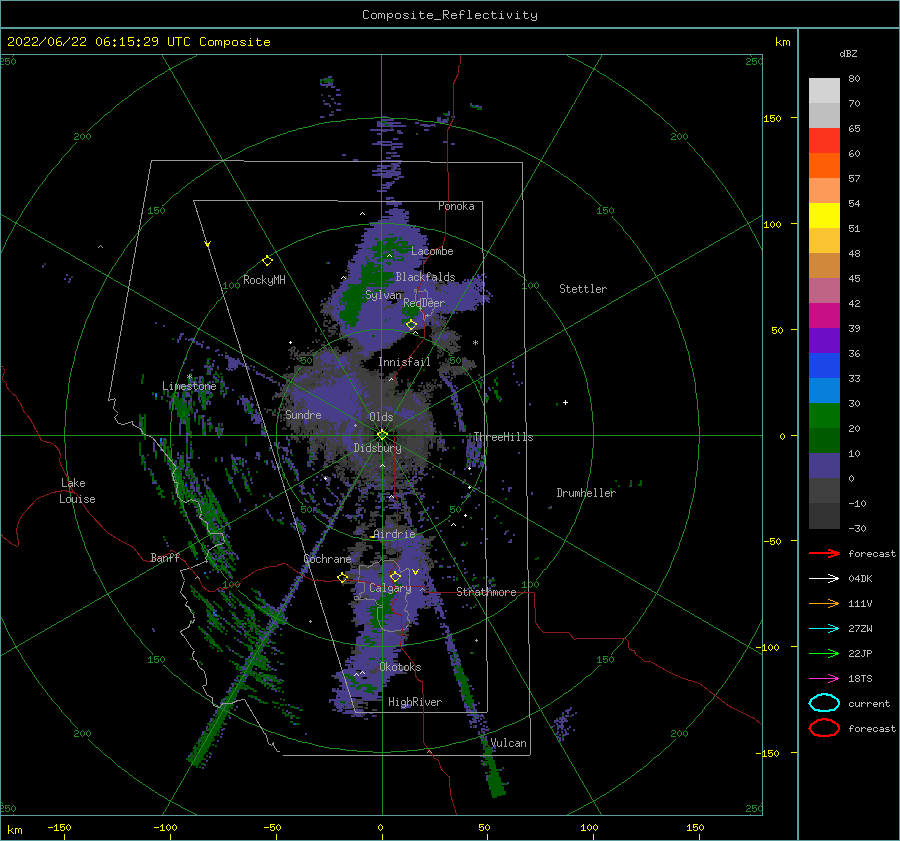Select the Drumheller label

(x=586, y=493)
